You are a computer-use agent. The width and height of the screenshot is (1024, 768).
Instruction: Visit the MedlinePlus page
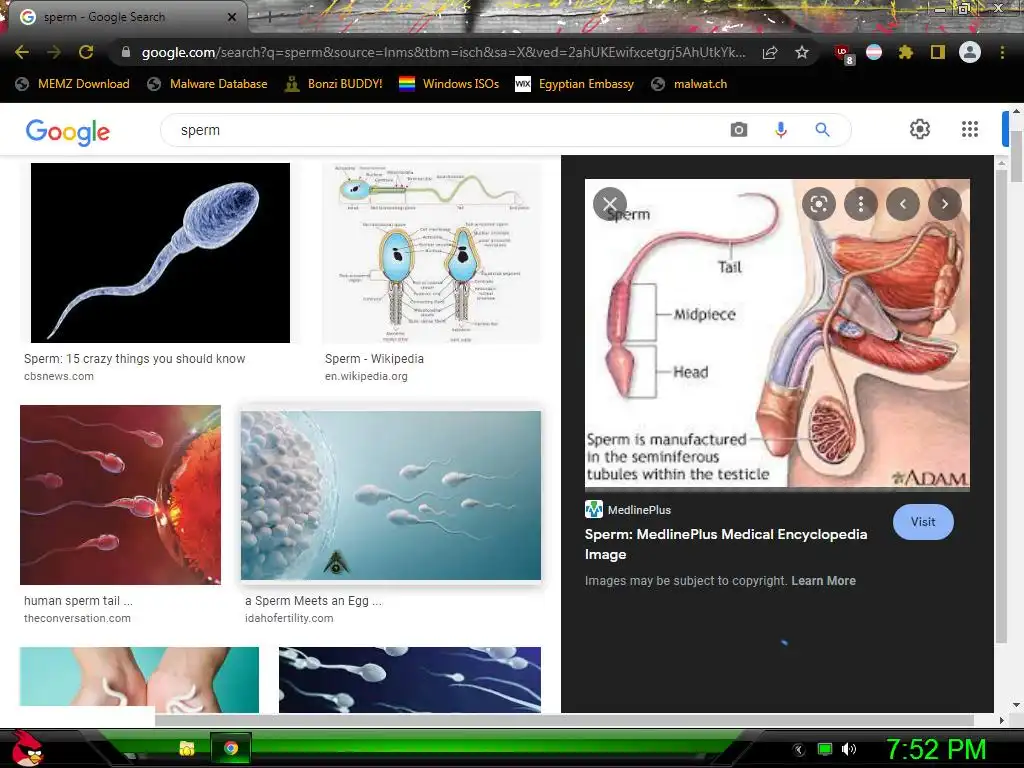click(x=923, y=522)
